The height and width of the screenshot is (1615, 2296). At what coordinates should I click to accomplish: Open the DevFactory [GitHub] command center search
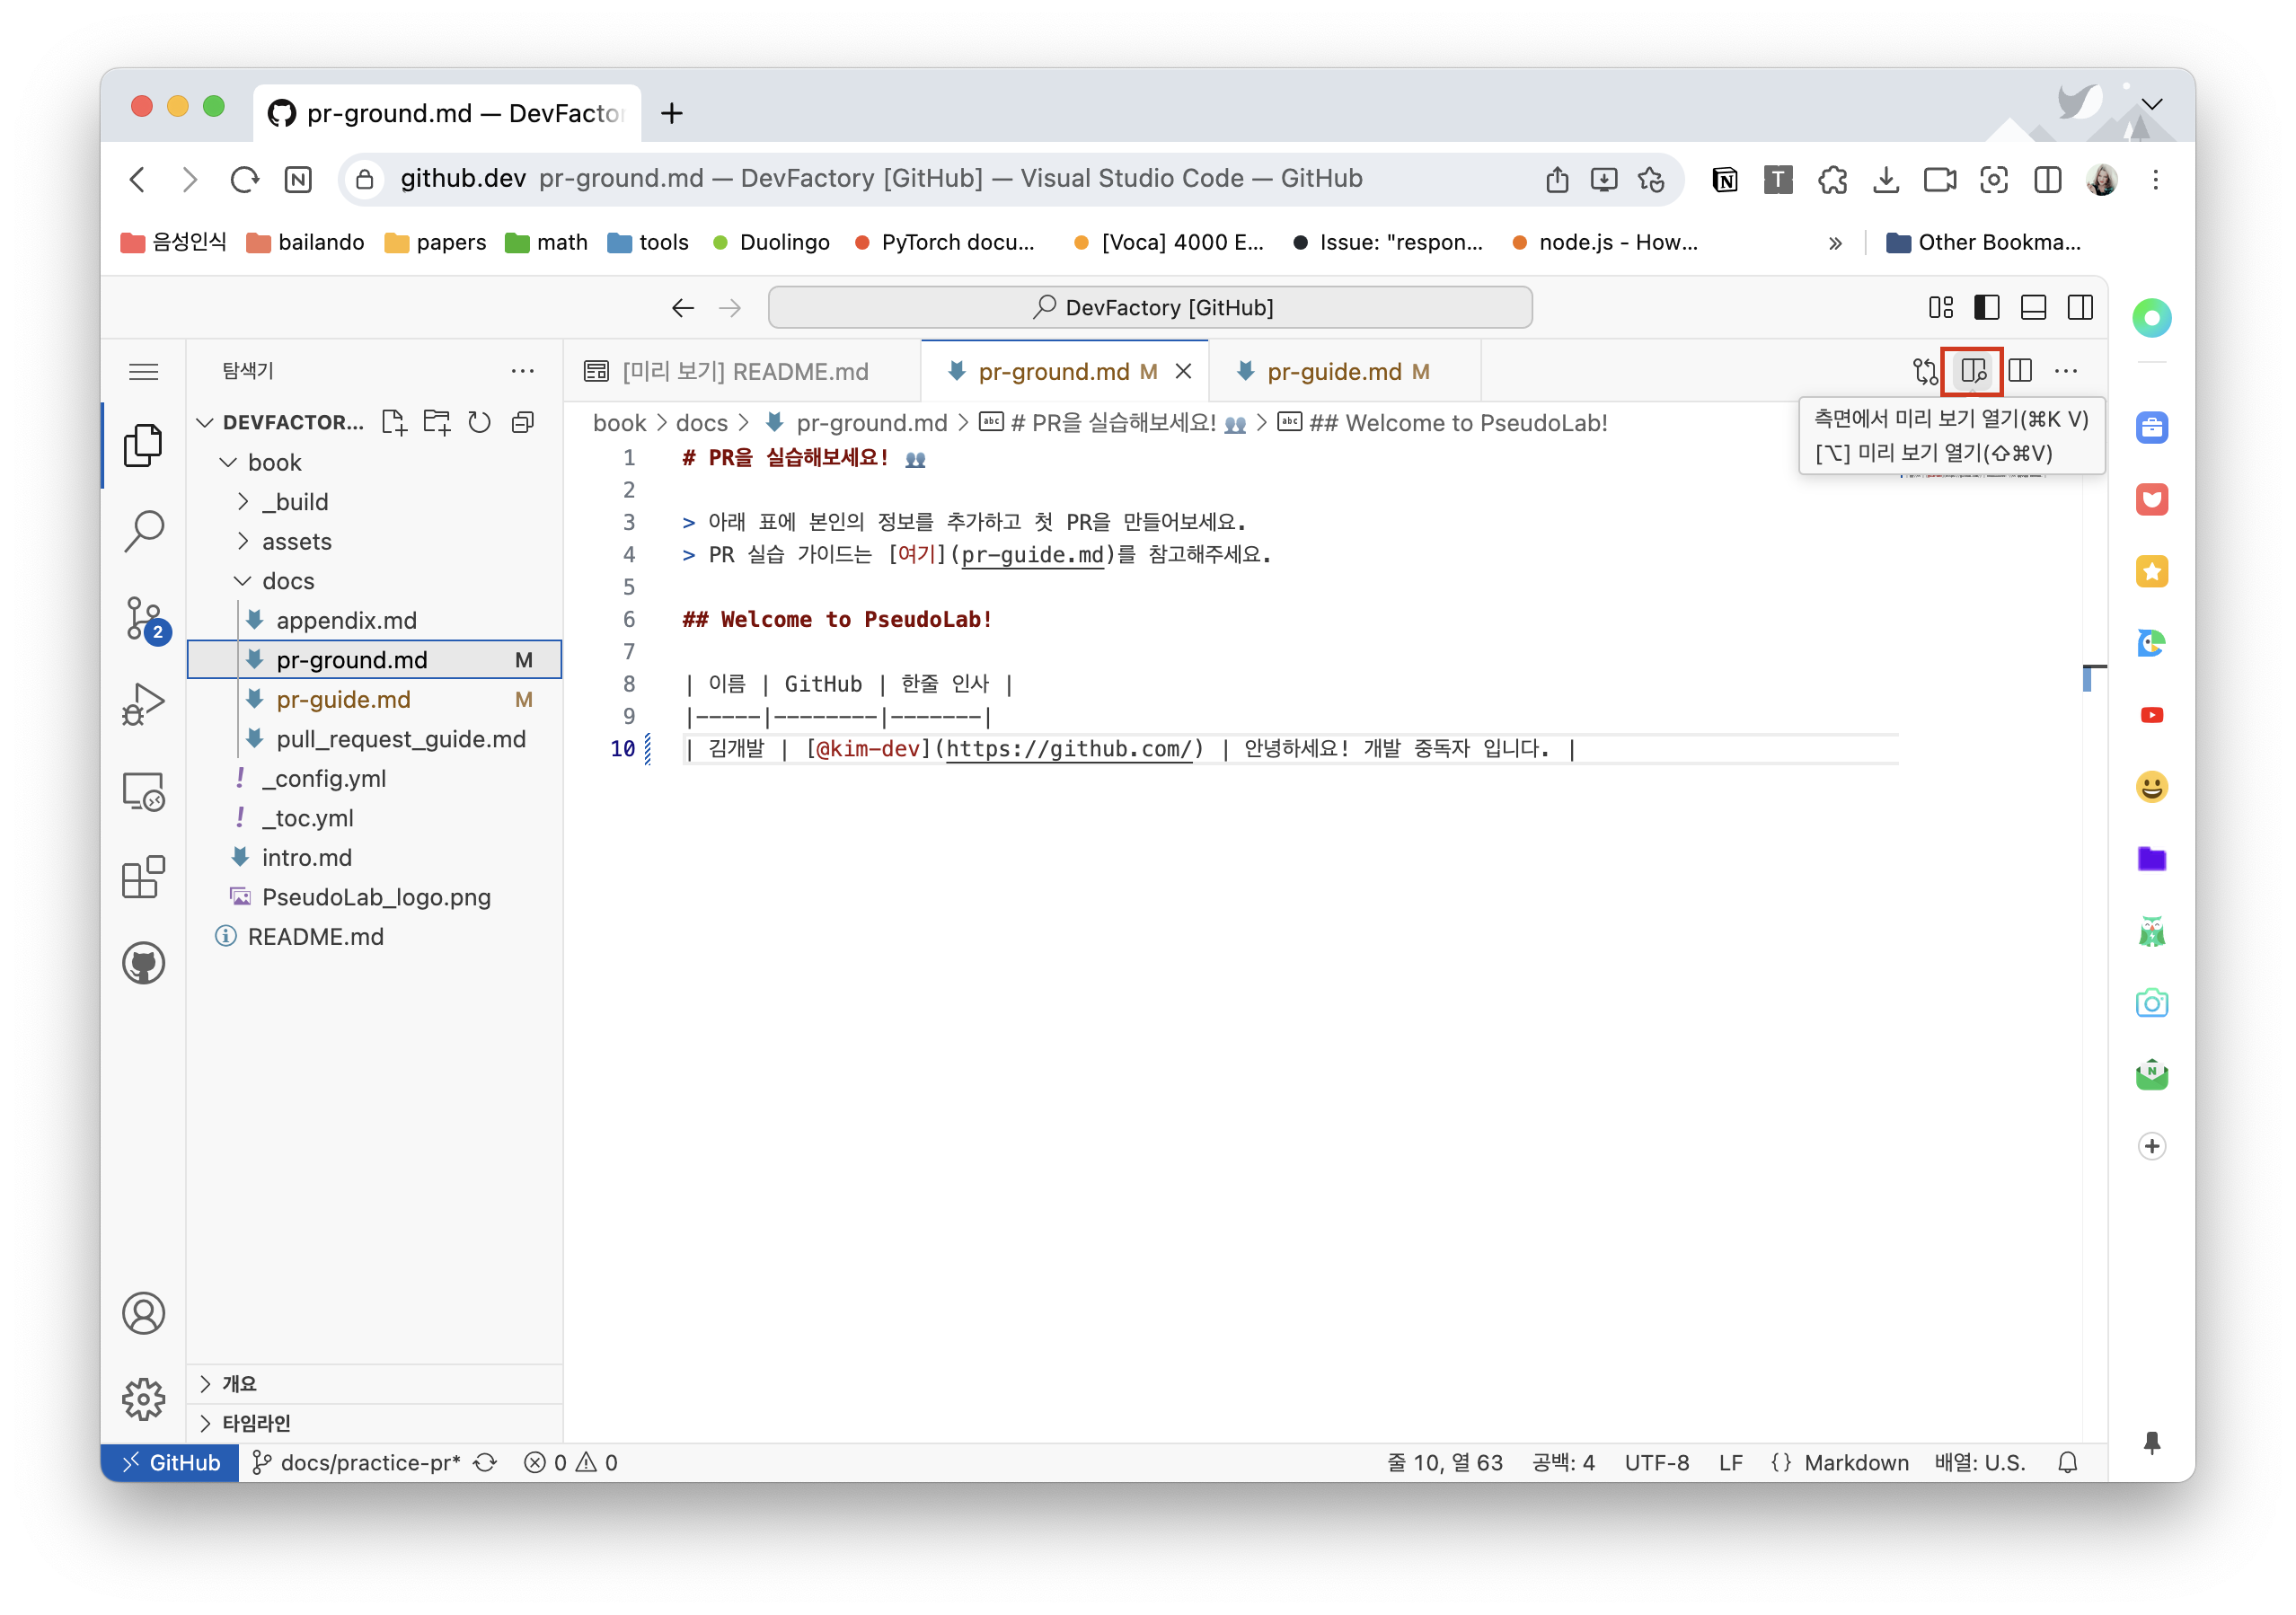(1149, 307)
